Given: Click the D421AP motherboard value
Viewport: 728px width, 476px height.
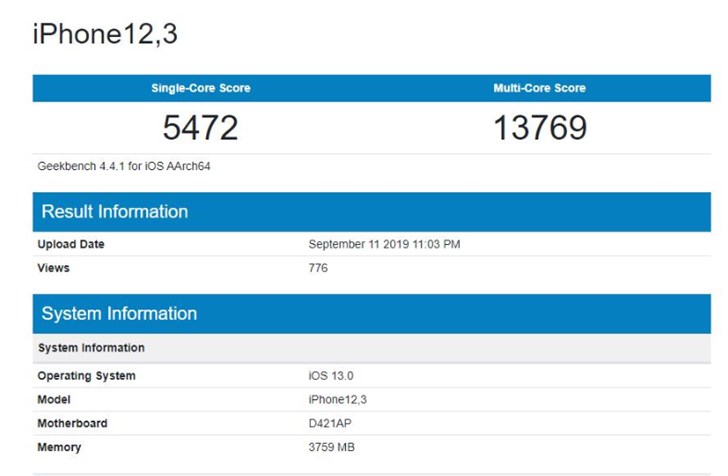Looking at the screenshot, I should click(331, 424).
